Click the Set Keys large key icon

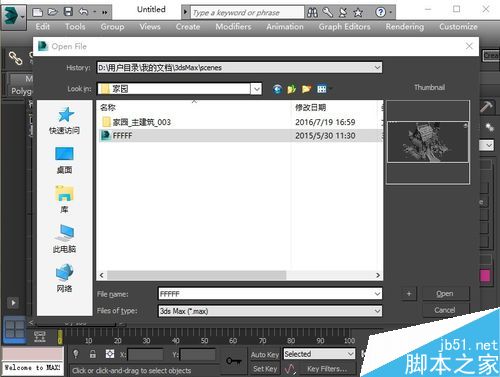[x=234, y=361]
